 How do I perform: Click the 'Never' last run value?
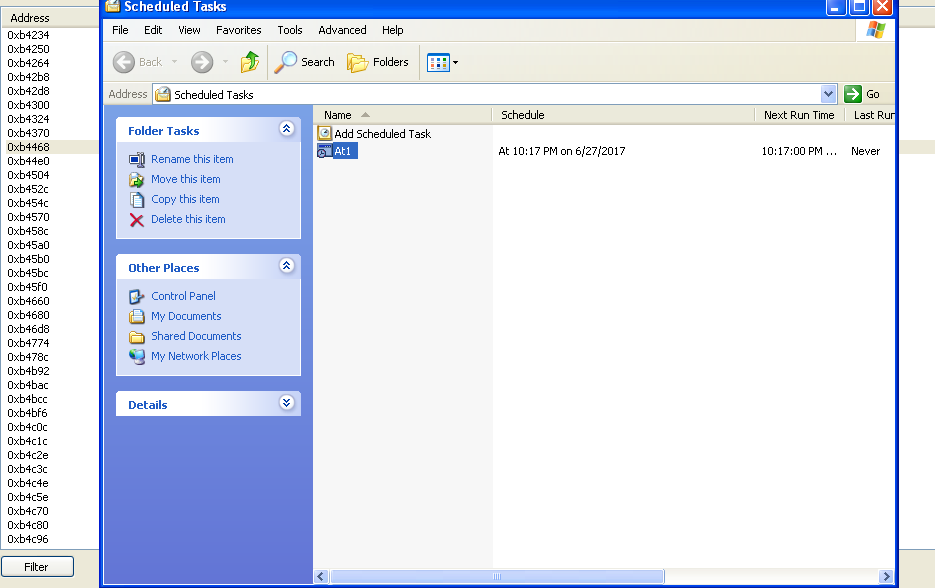865,151
